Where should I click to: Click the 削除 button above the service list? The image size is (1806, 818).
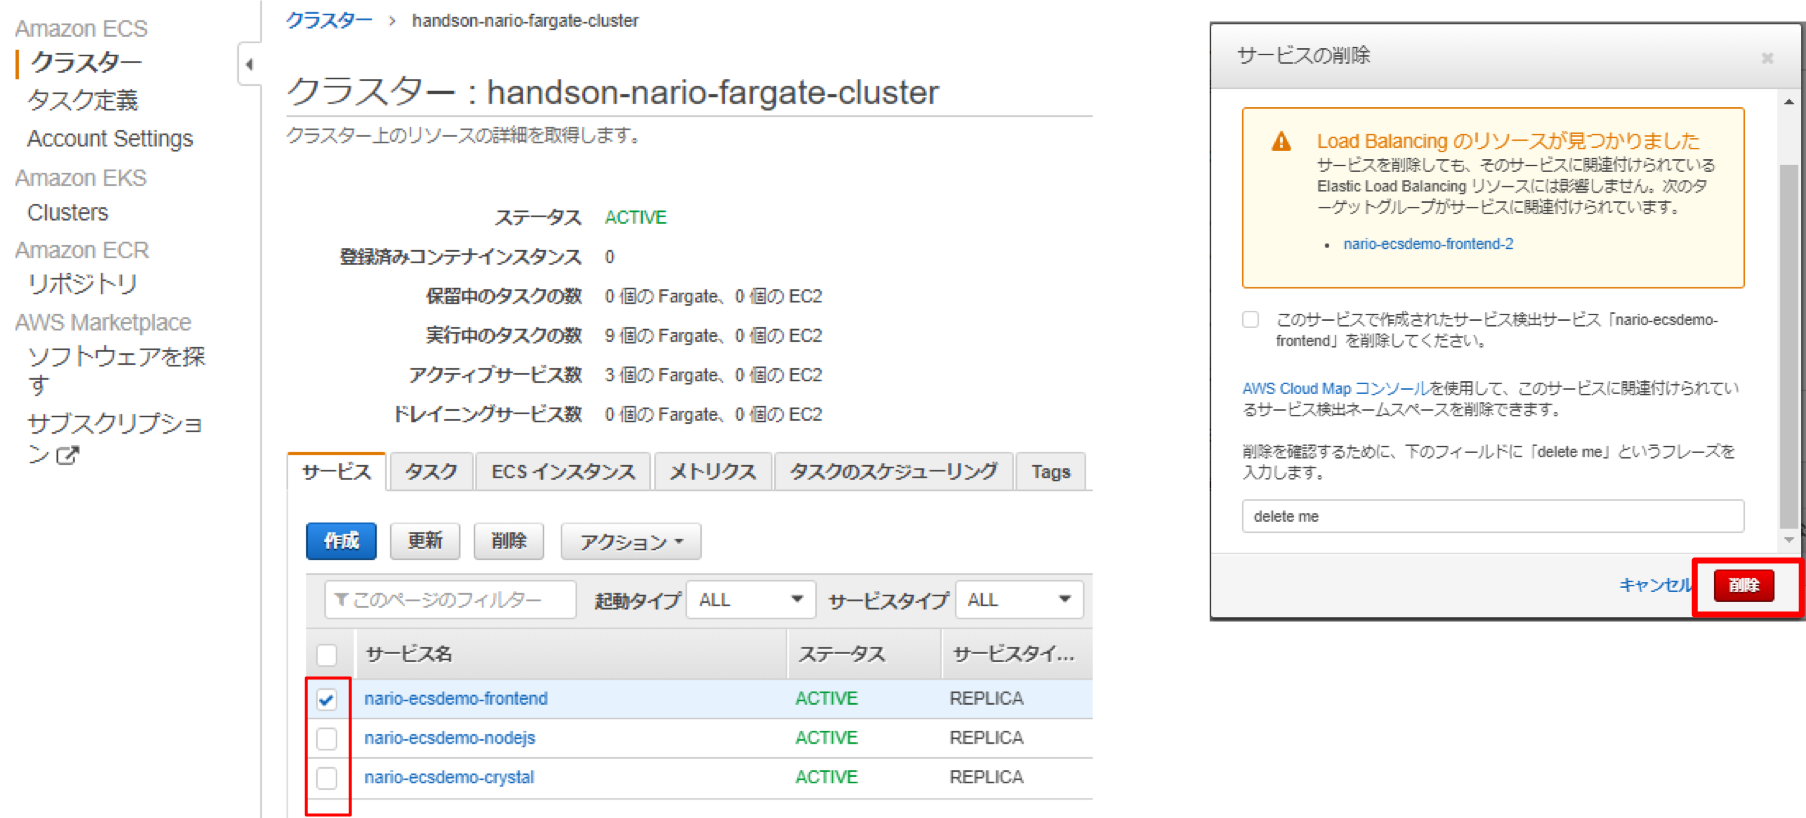[x=509, y=541]
